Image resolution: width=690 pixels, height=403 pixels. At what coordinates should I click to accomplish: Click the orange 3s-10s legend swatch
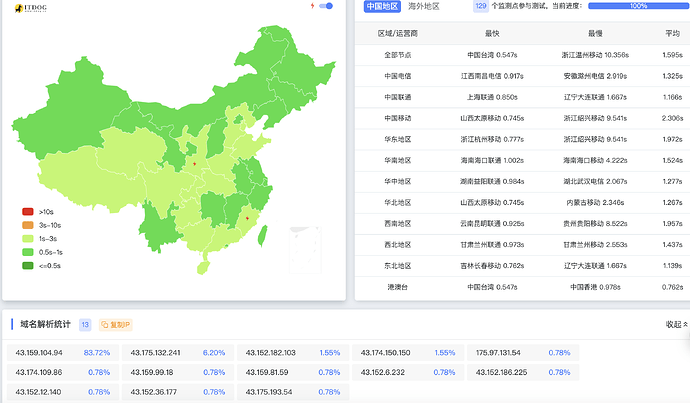[x=28, y=225]
